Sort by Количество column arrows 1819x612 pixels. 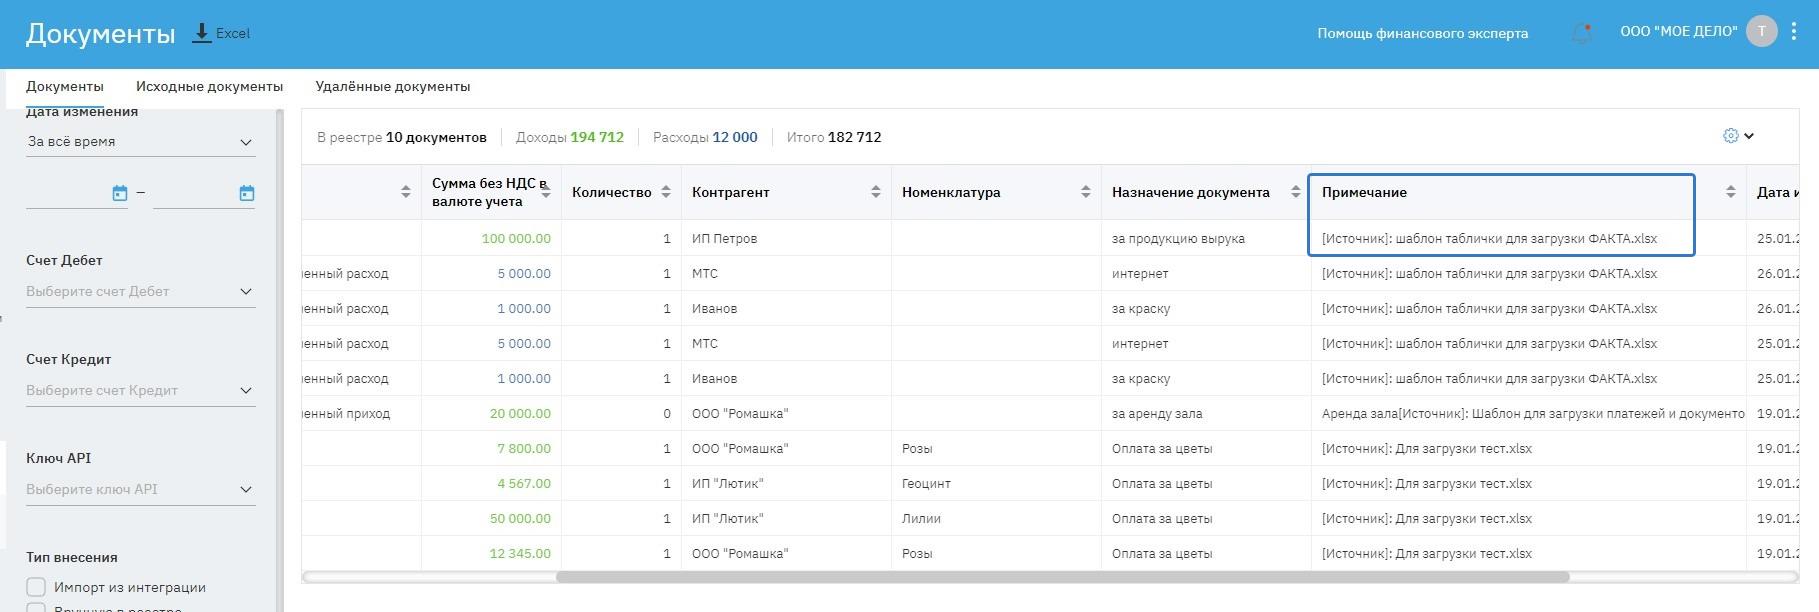click(666, 192)
